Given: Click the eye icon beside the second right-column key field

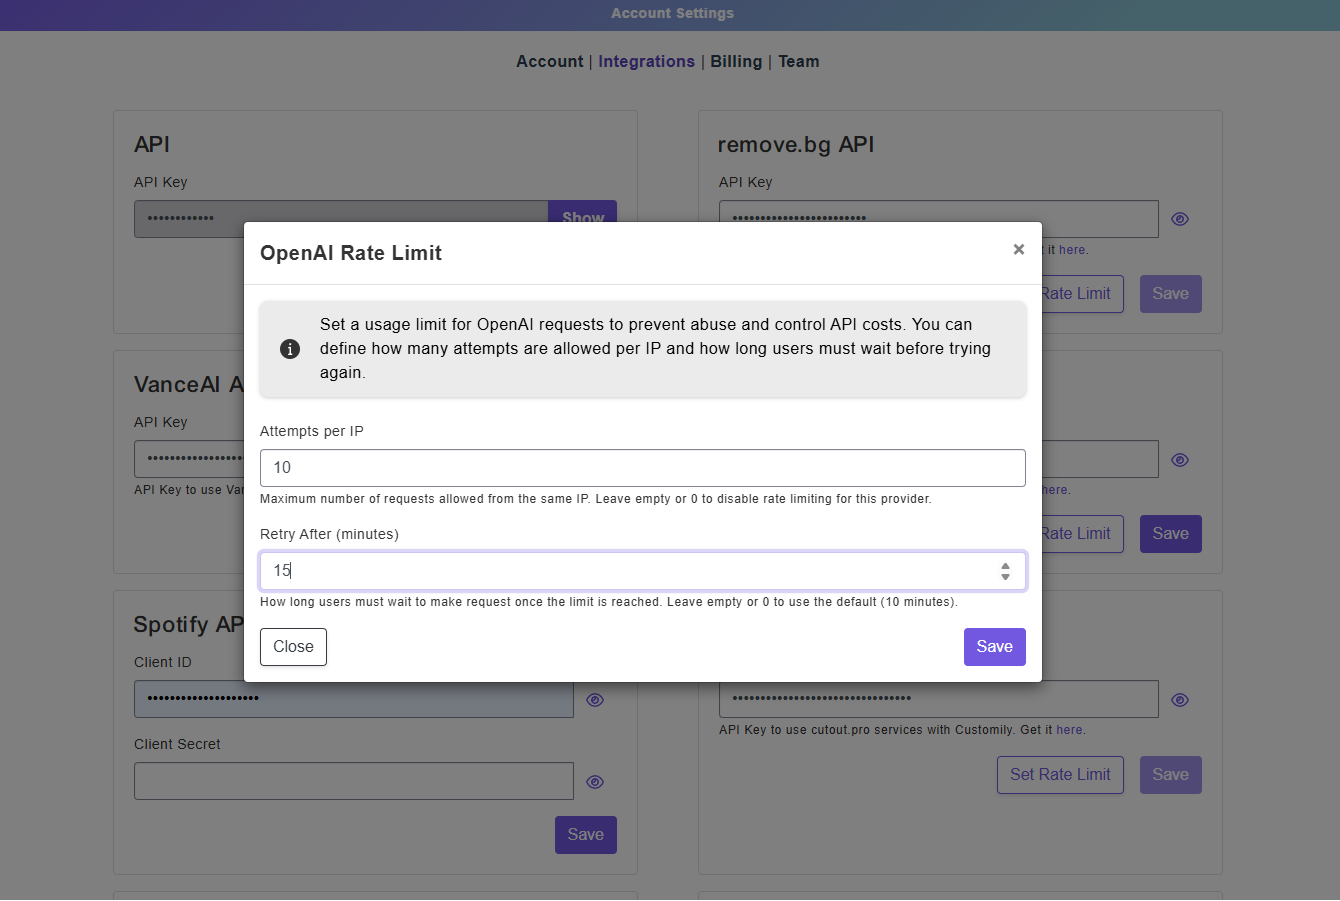Looking at the screenshot, I should pyautogui.click(x=1180, y=460).
